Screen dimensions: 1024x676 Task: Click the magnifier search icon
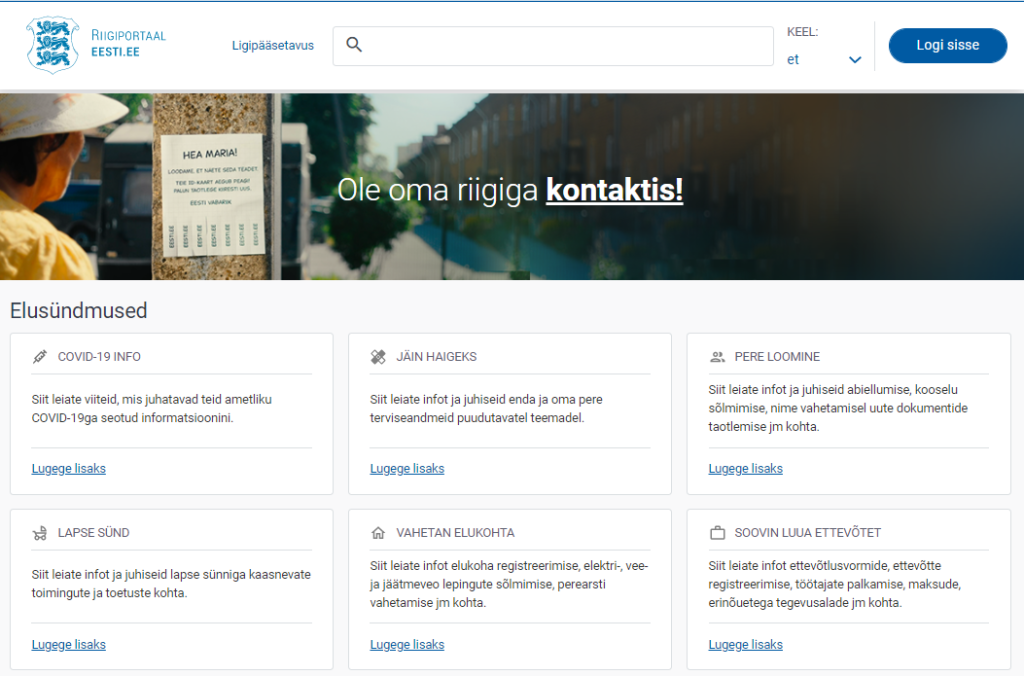click(x=354, y=44)
